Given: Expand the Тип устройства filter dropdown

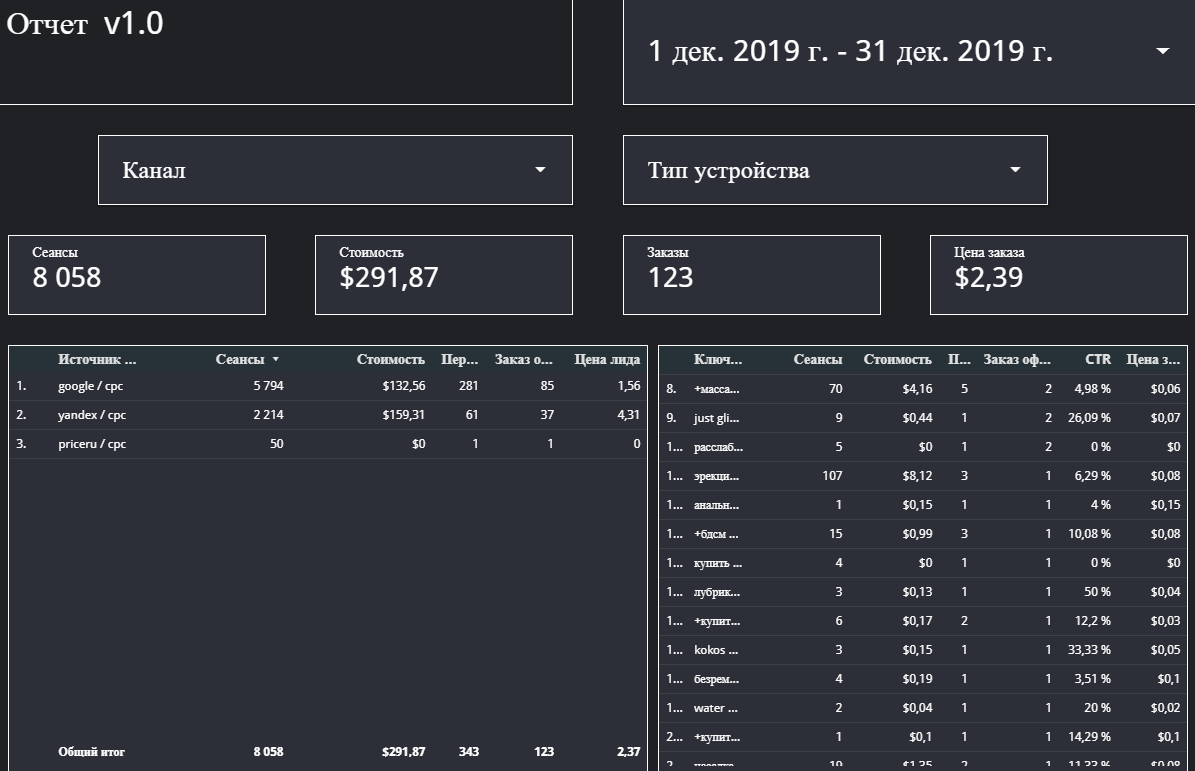Looking at the screenshot, I should (1015, 170).
